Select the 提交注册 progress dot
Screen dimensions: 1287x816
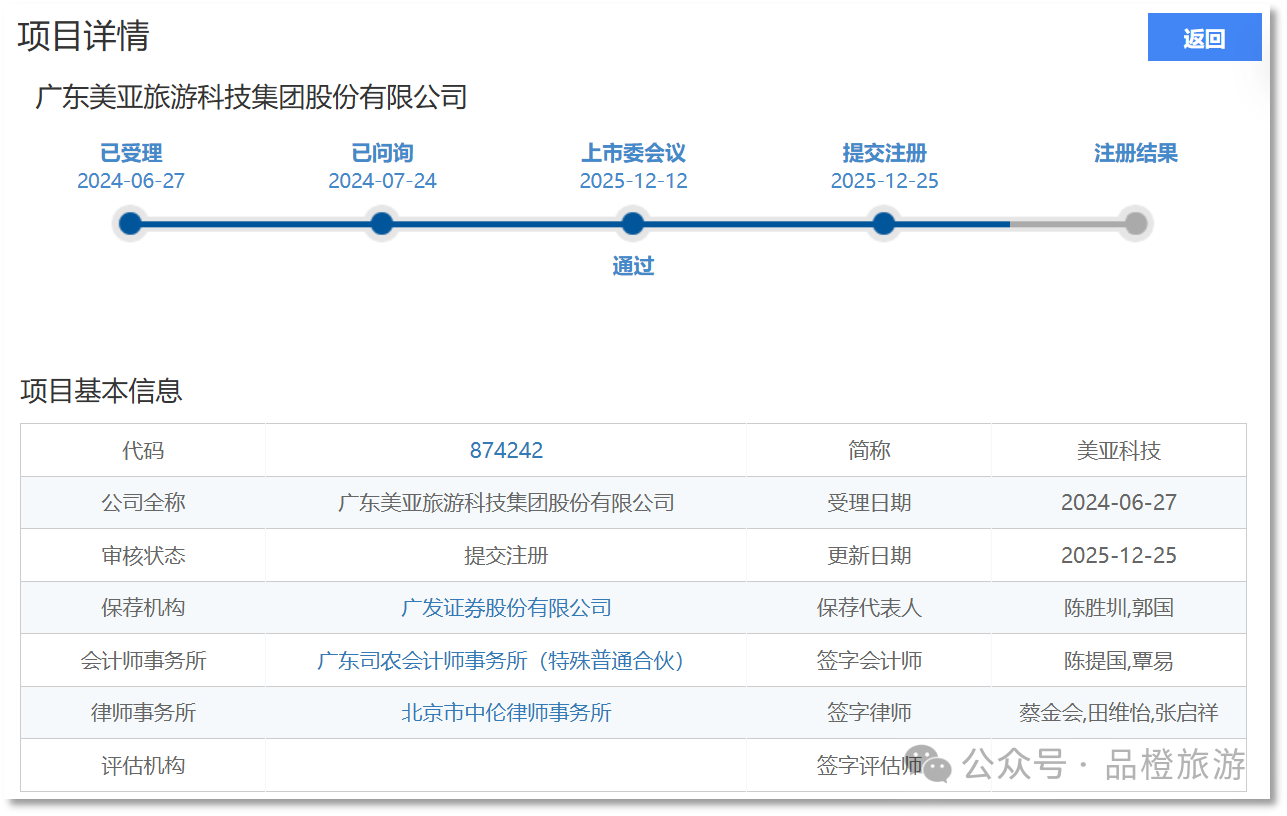(883, 223)
